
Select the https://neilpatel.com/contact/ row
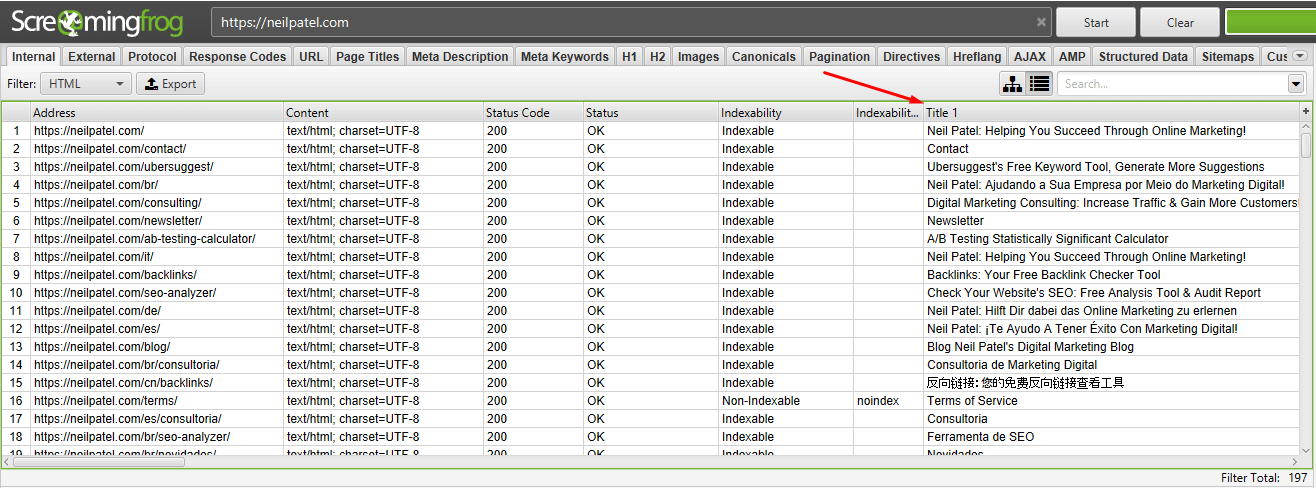tap(650, 149)
